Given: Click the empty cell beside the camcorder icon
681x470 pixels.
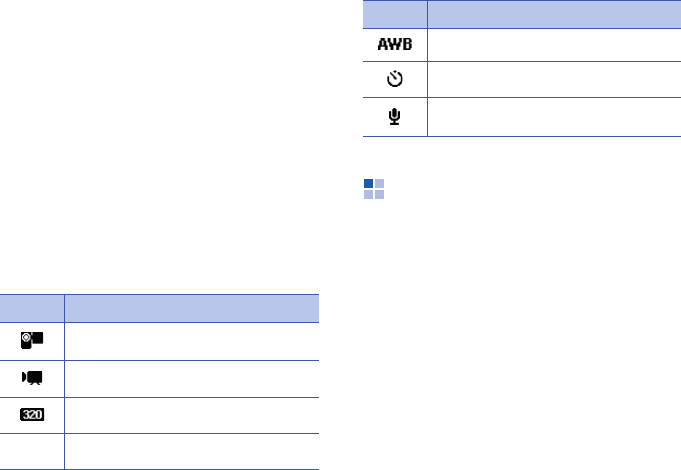Looking at the screenshot, I should [191, 341].
